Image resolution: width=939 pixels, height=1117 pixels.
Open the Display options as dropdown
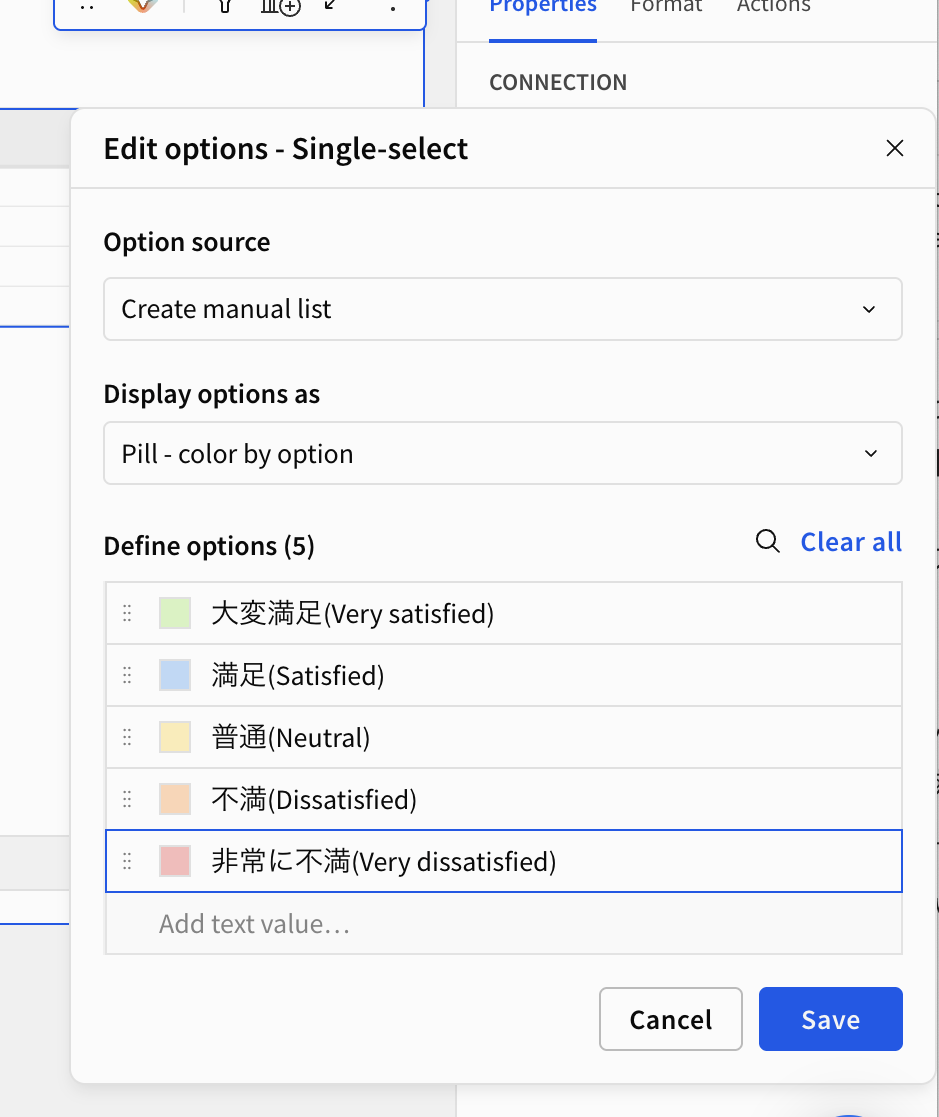pos(503,454)
